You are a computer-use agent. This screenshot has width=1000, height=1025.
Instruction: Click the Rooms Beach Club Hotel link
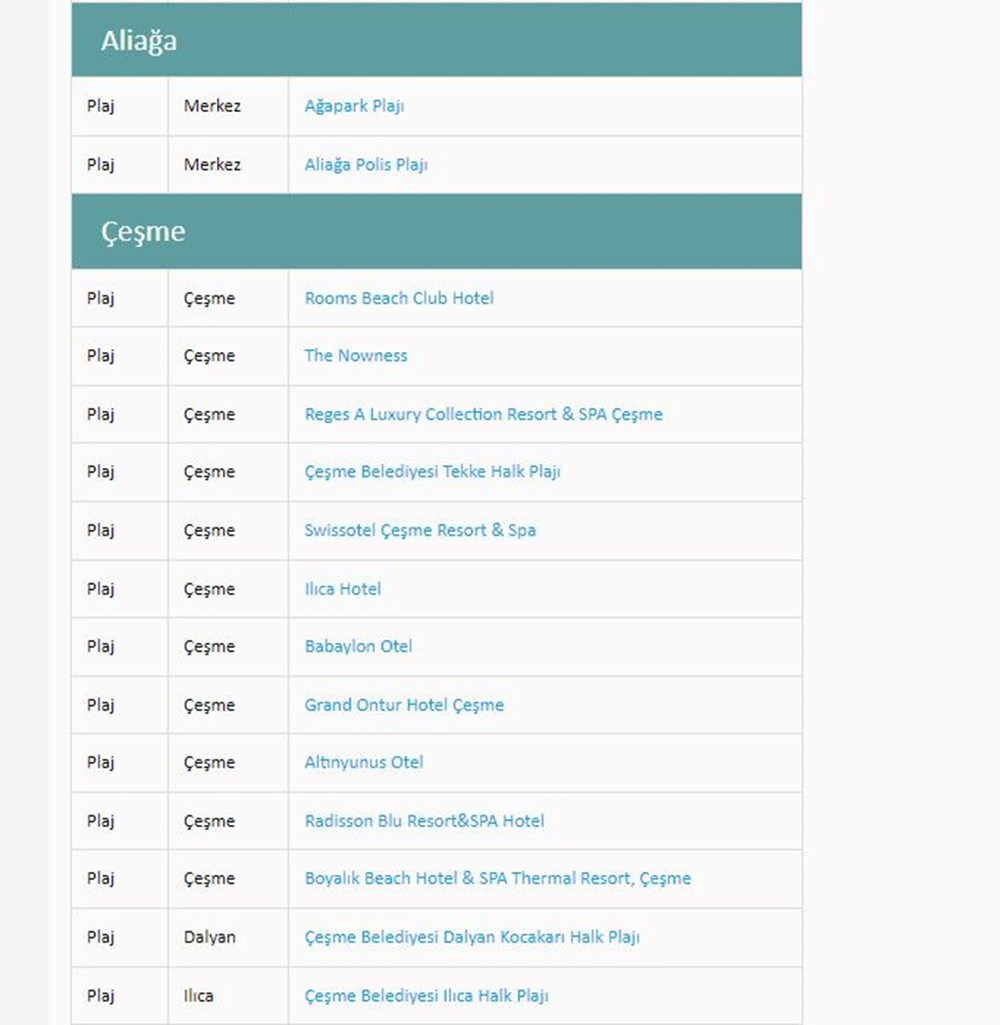pyautogui.click(x=398, y=298)
